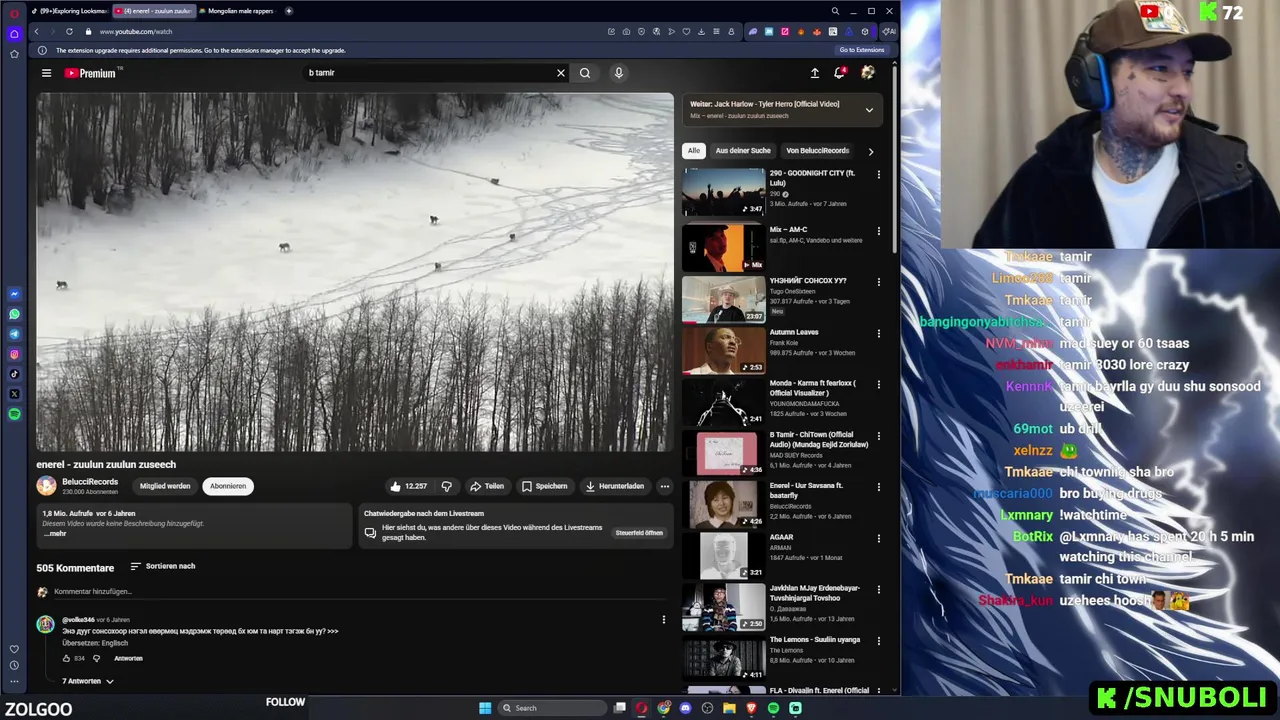Open BelucciRecords channel avatar
The width and height of the screenshot is (1280, 720).
[x=47, y=486]
